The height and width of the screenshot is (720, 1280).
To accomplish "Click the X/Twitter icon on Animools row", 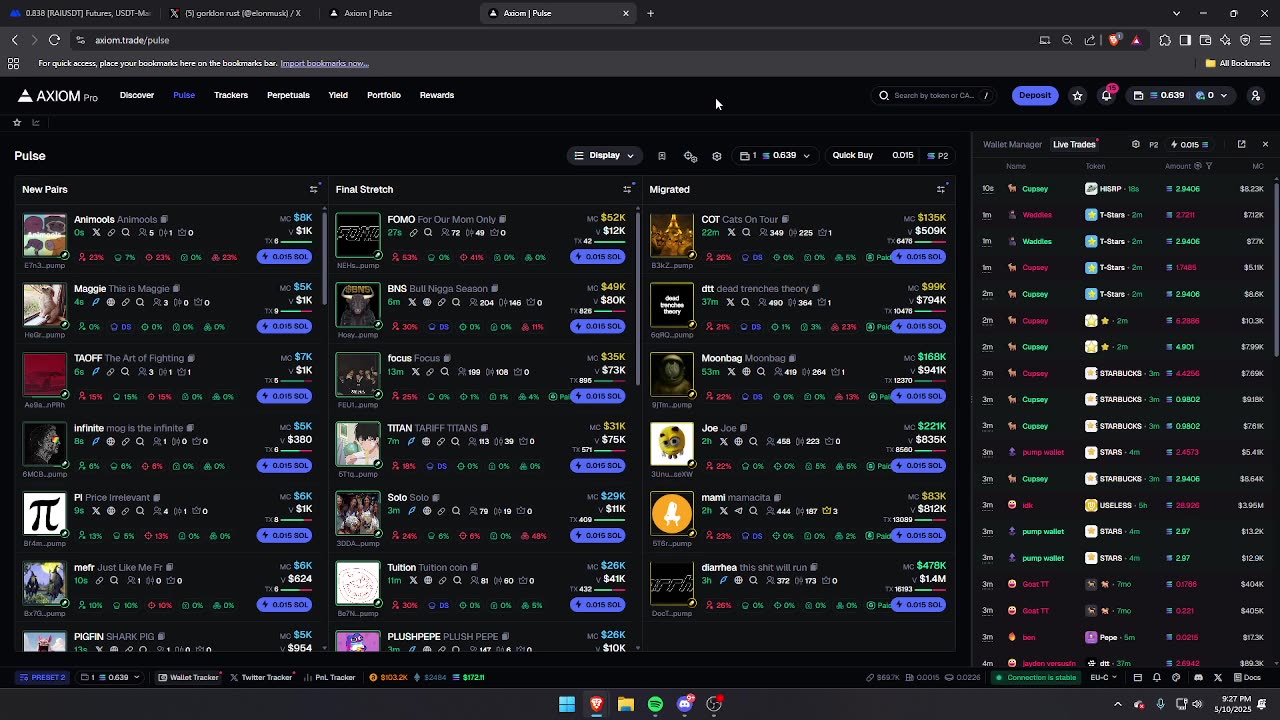I will click(x=96, y=233).
